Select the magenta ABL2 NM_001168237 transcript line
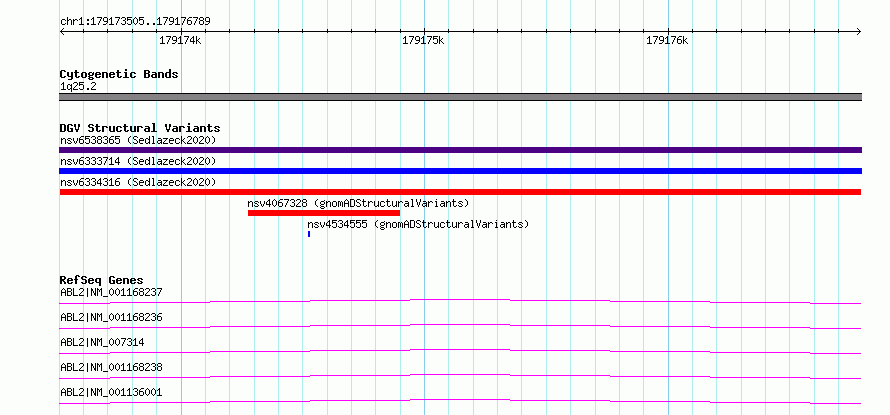The image size is (890, 415). 460,301
